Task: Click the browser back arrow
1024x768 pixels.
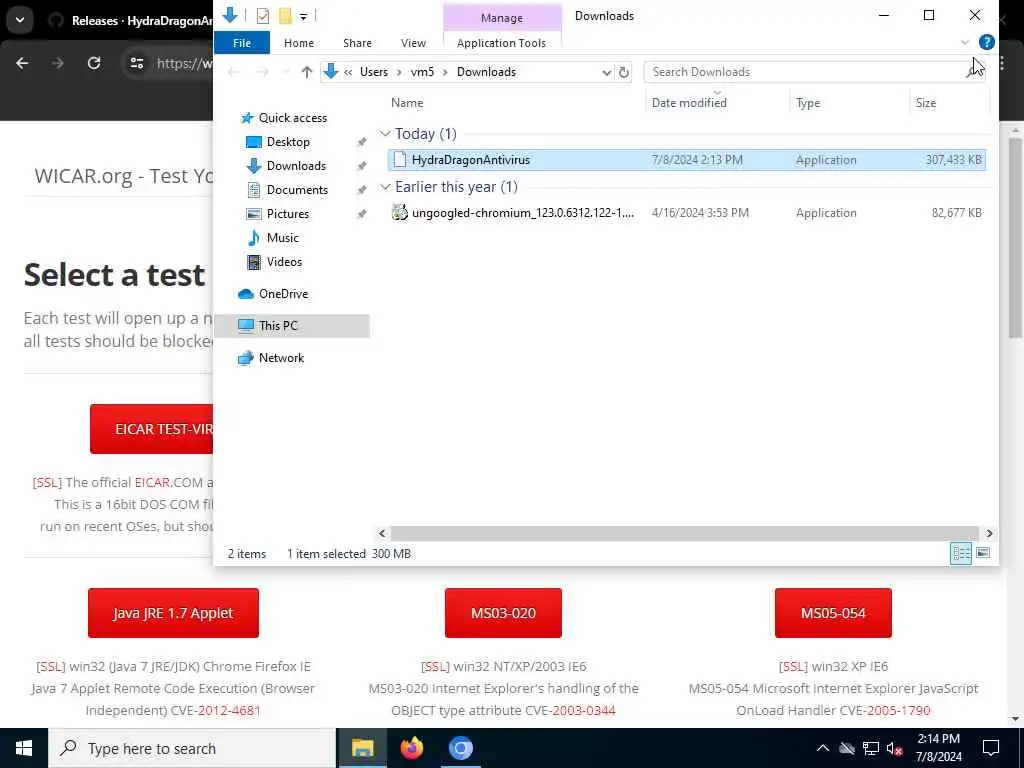Action: pyautogui.click(x=22, y=63)
